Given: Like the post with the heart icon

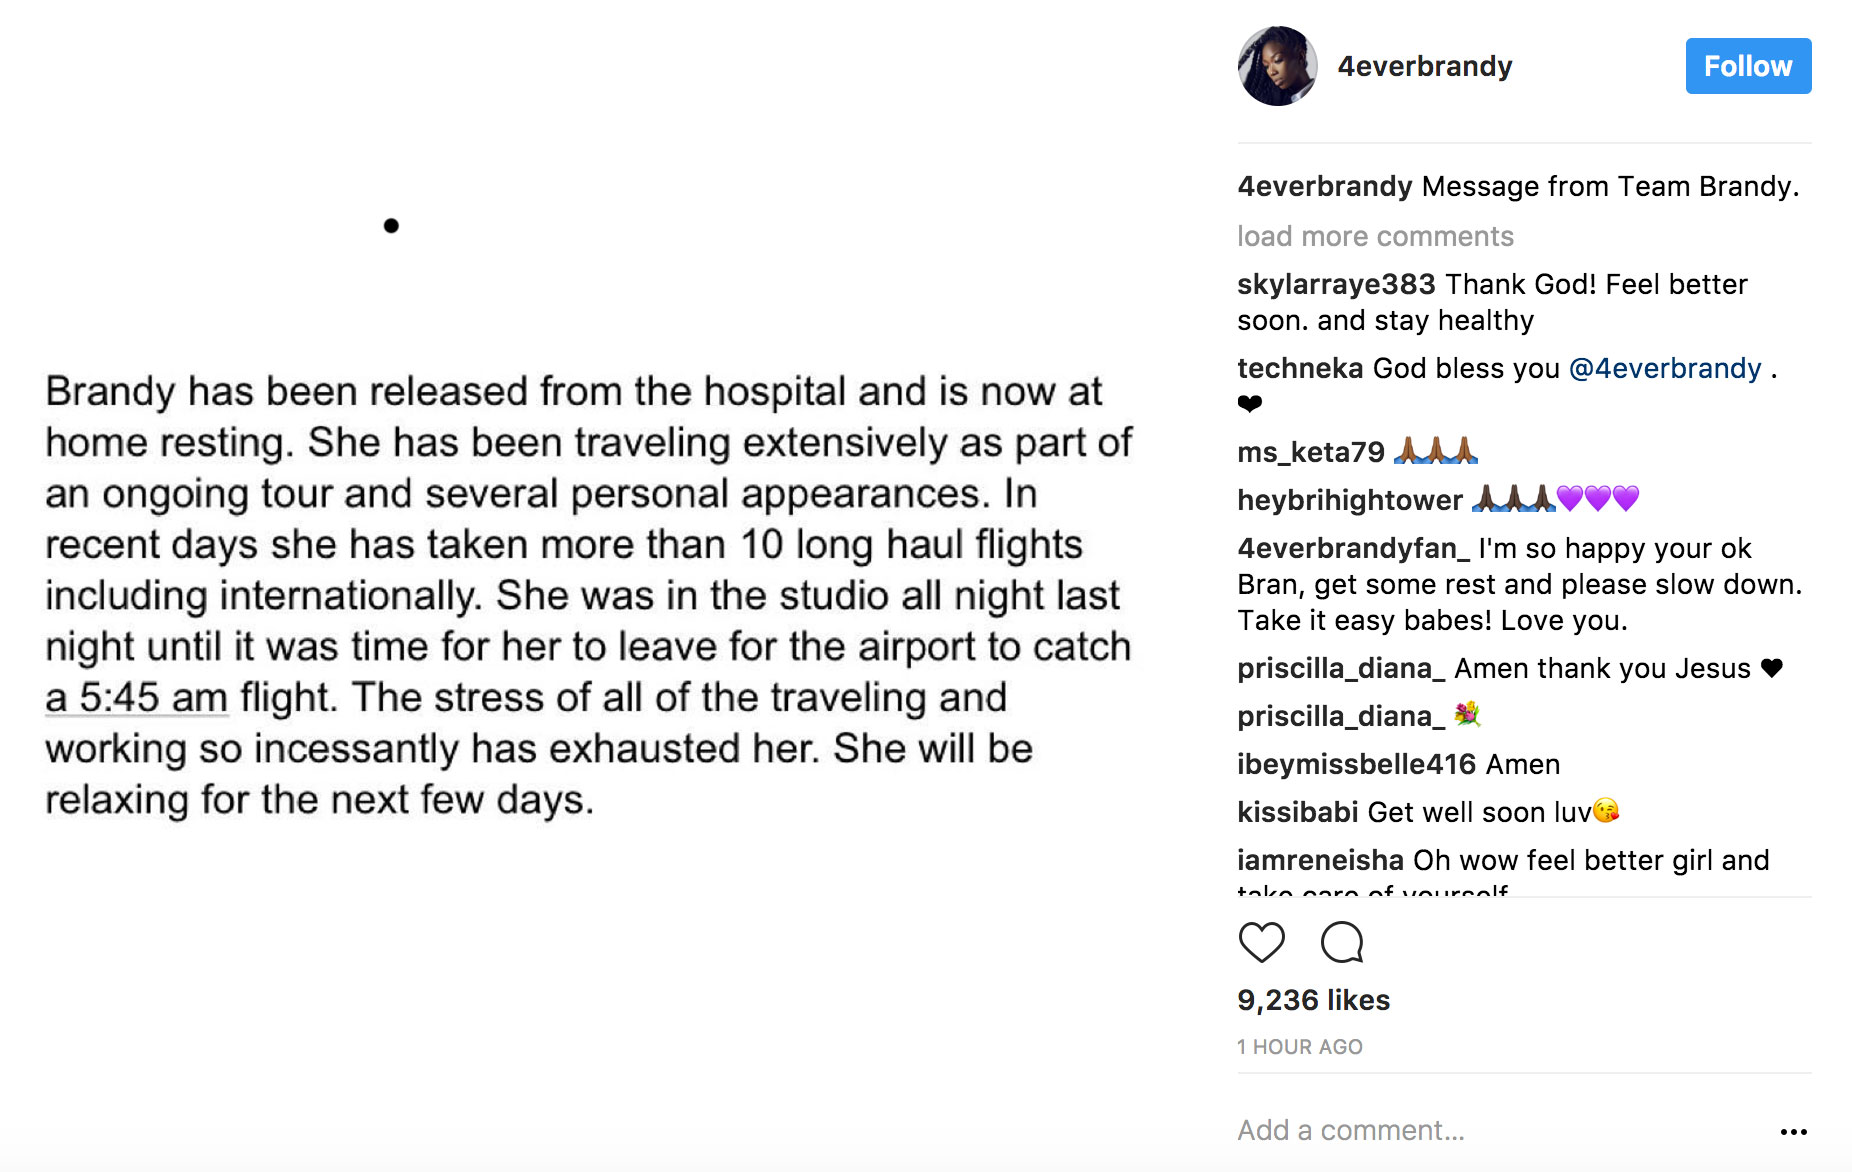Looking at the screenshot, I should 1261,942.
